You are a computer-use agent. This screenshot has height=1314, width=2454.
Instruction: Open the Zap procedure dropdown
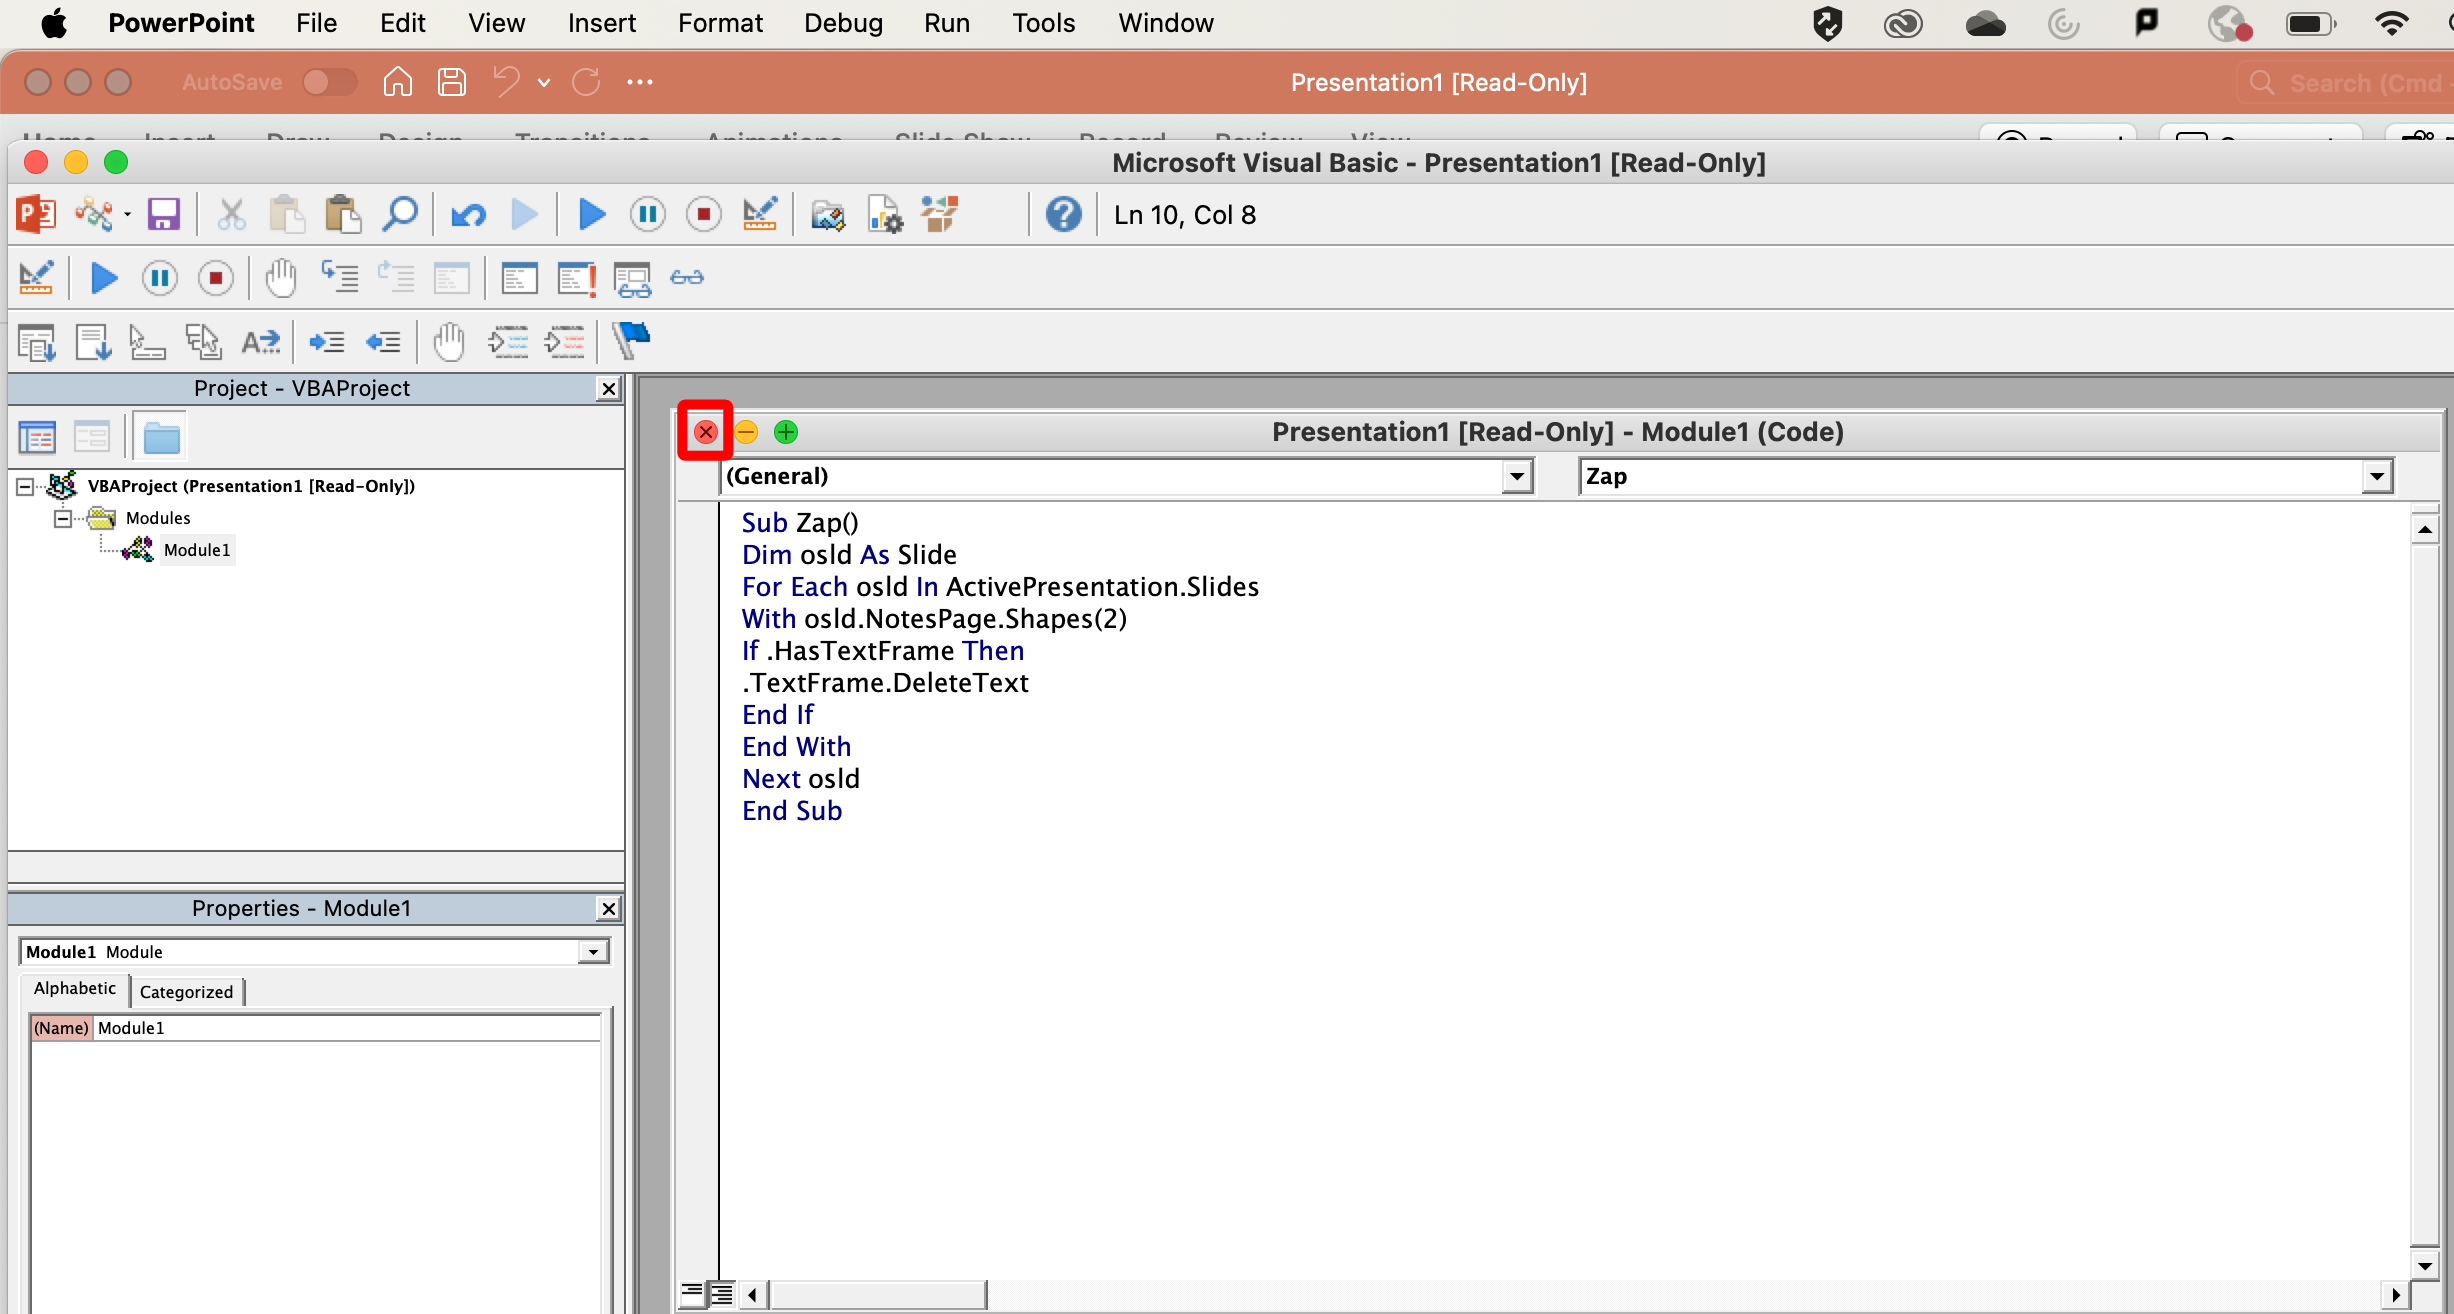click(2377, 476)
